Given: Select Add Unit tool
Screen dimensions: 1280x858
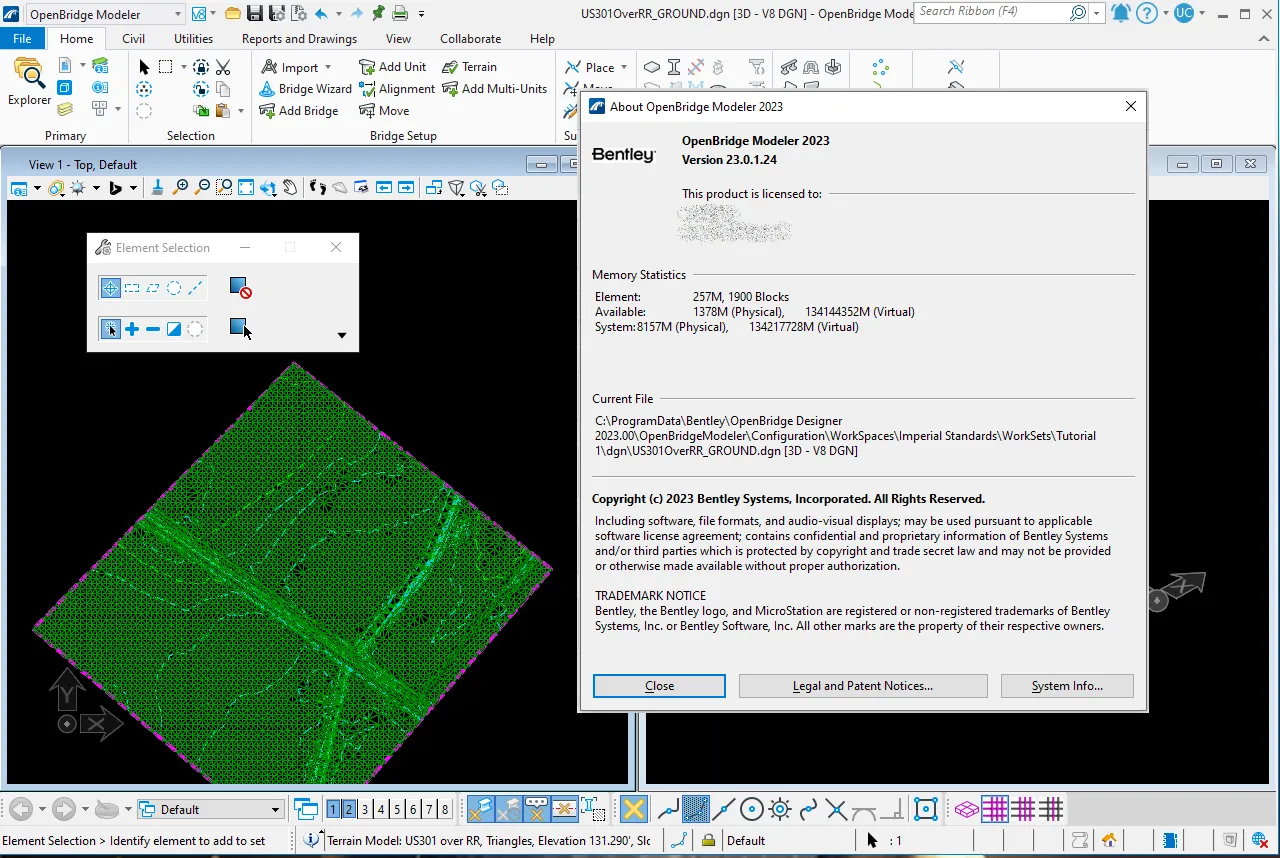Looking at the screenshot, I should pos(393,67).
